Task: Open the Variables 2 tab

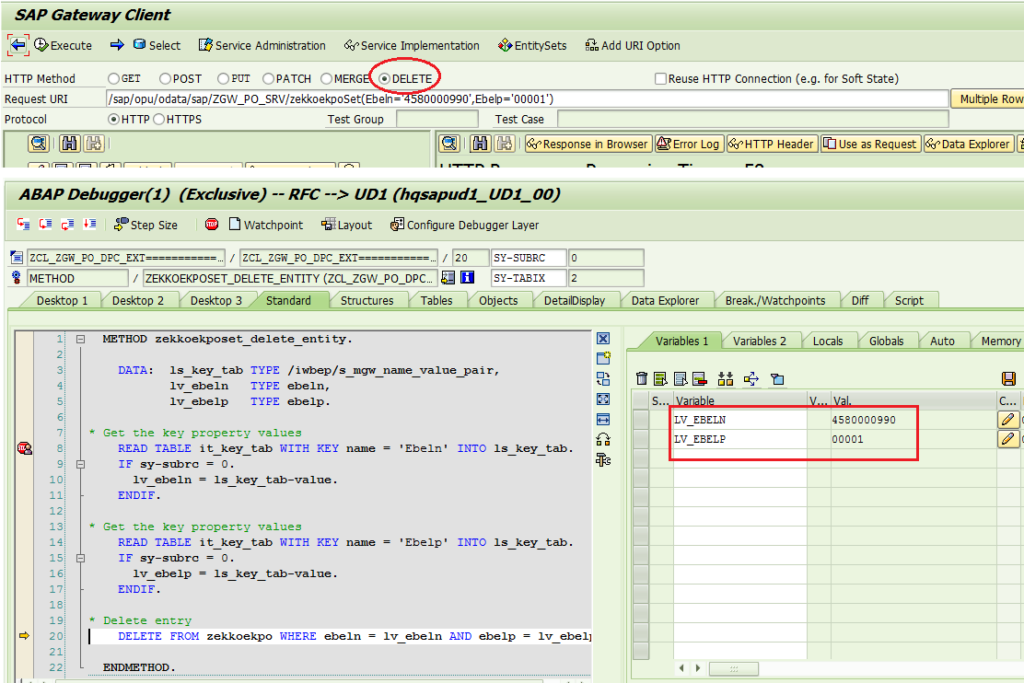Action: pos(759,341)
